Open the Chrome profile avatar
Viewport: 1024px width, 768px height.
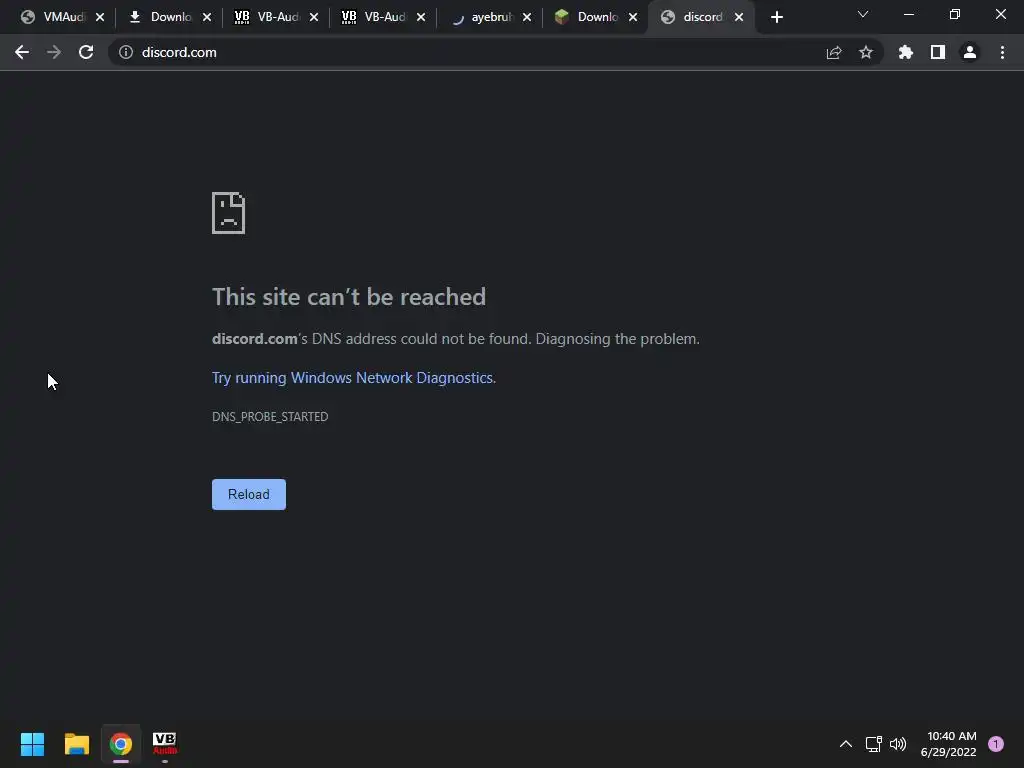coord(970,52)
